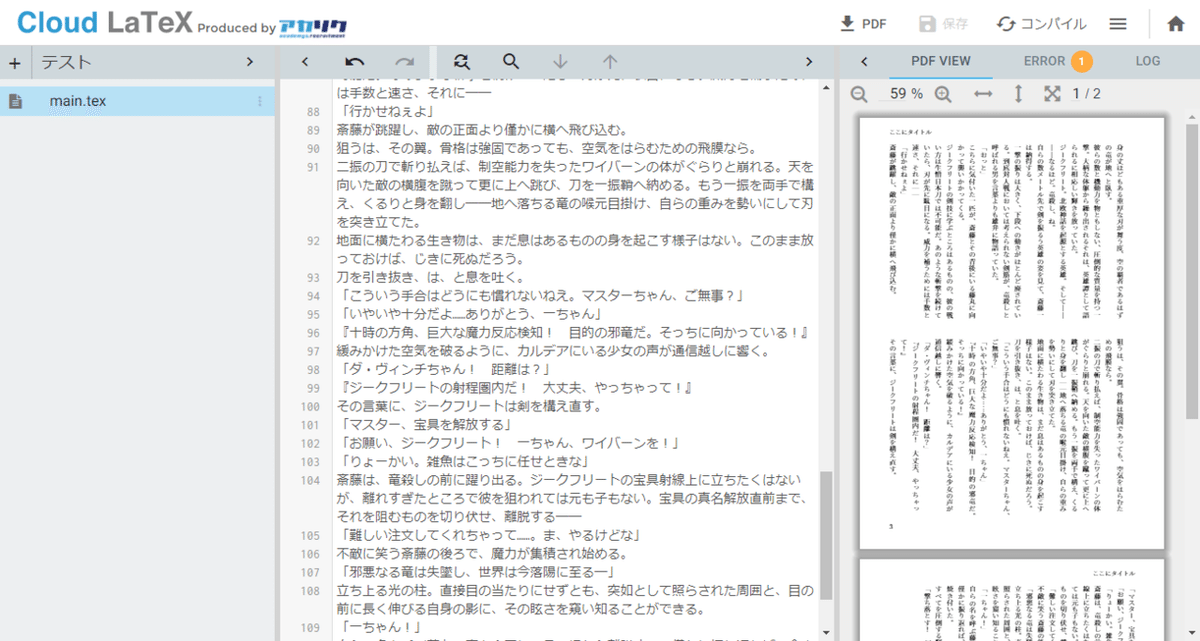1200x641 pixels.
Task: Open the hamburger menu
Action: point(1118,24)
